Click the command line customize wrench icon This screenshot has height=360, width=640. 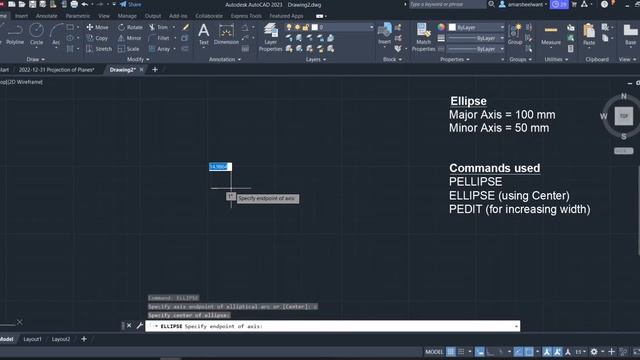coord(139,326)
